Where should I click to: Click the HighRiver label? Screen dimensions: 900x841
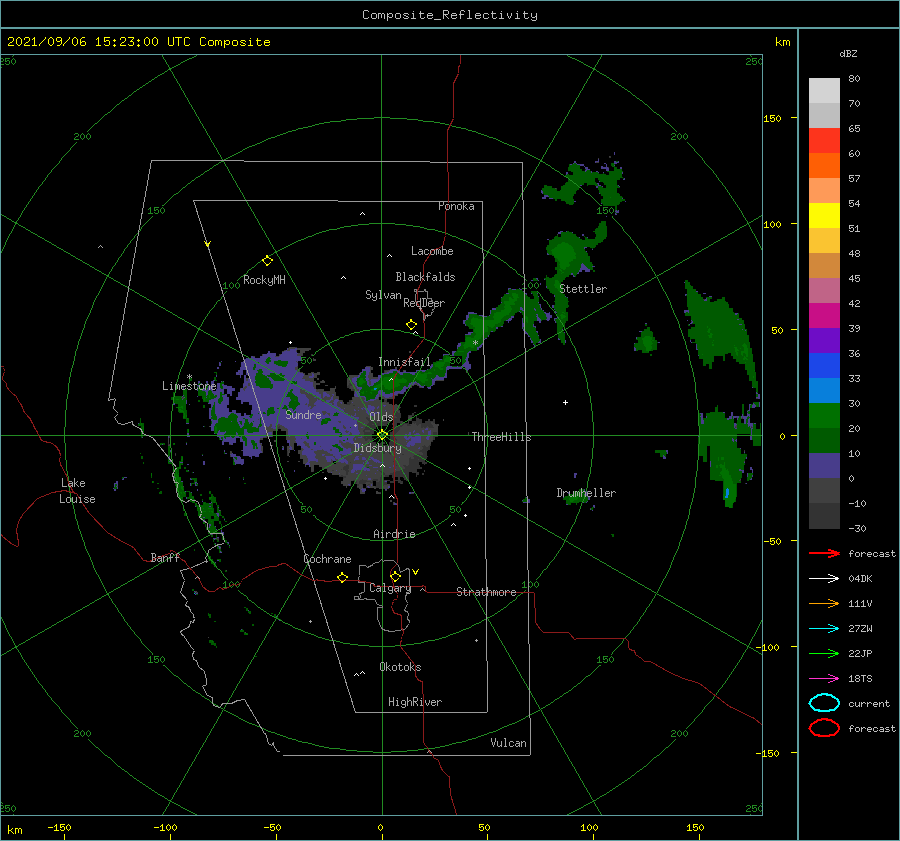point(415,702)
